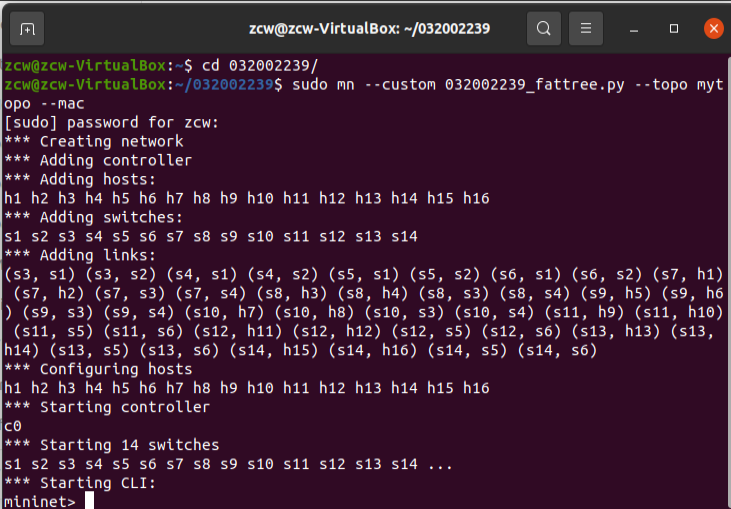Viewport: 731px width, 509px height.
Task: Open the terminal hamburger menu
Action: 587,28
